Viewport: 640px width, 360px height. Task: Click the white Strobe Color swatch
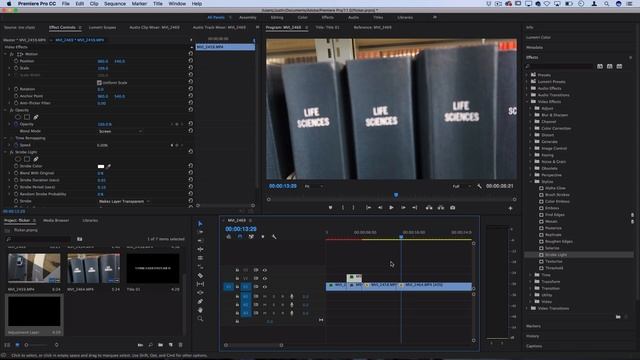click(x=101, y=166)
